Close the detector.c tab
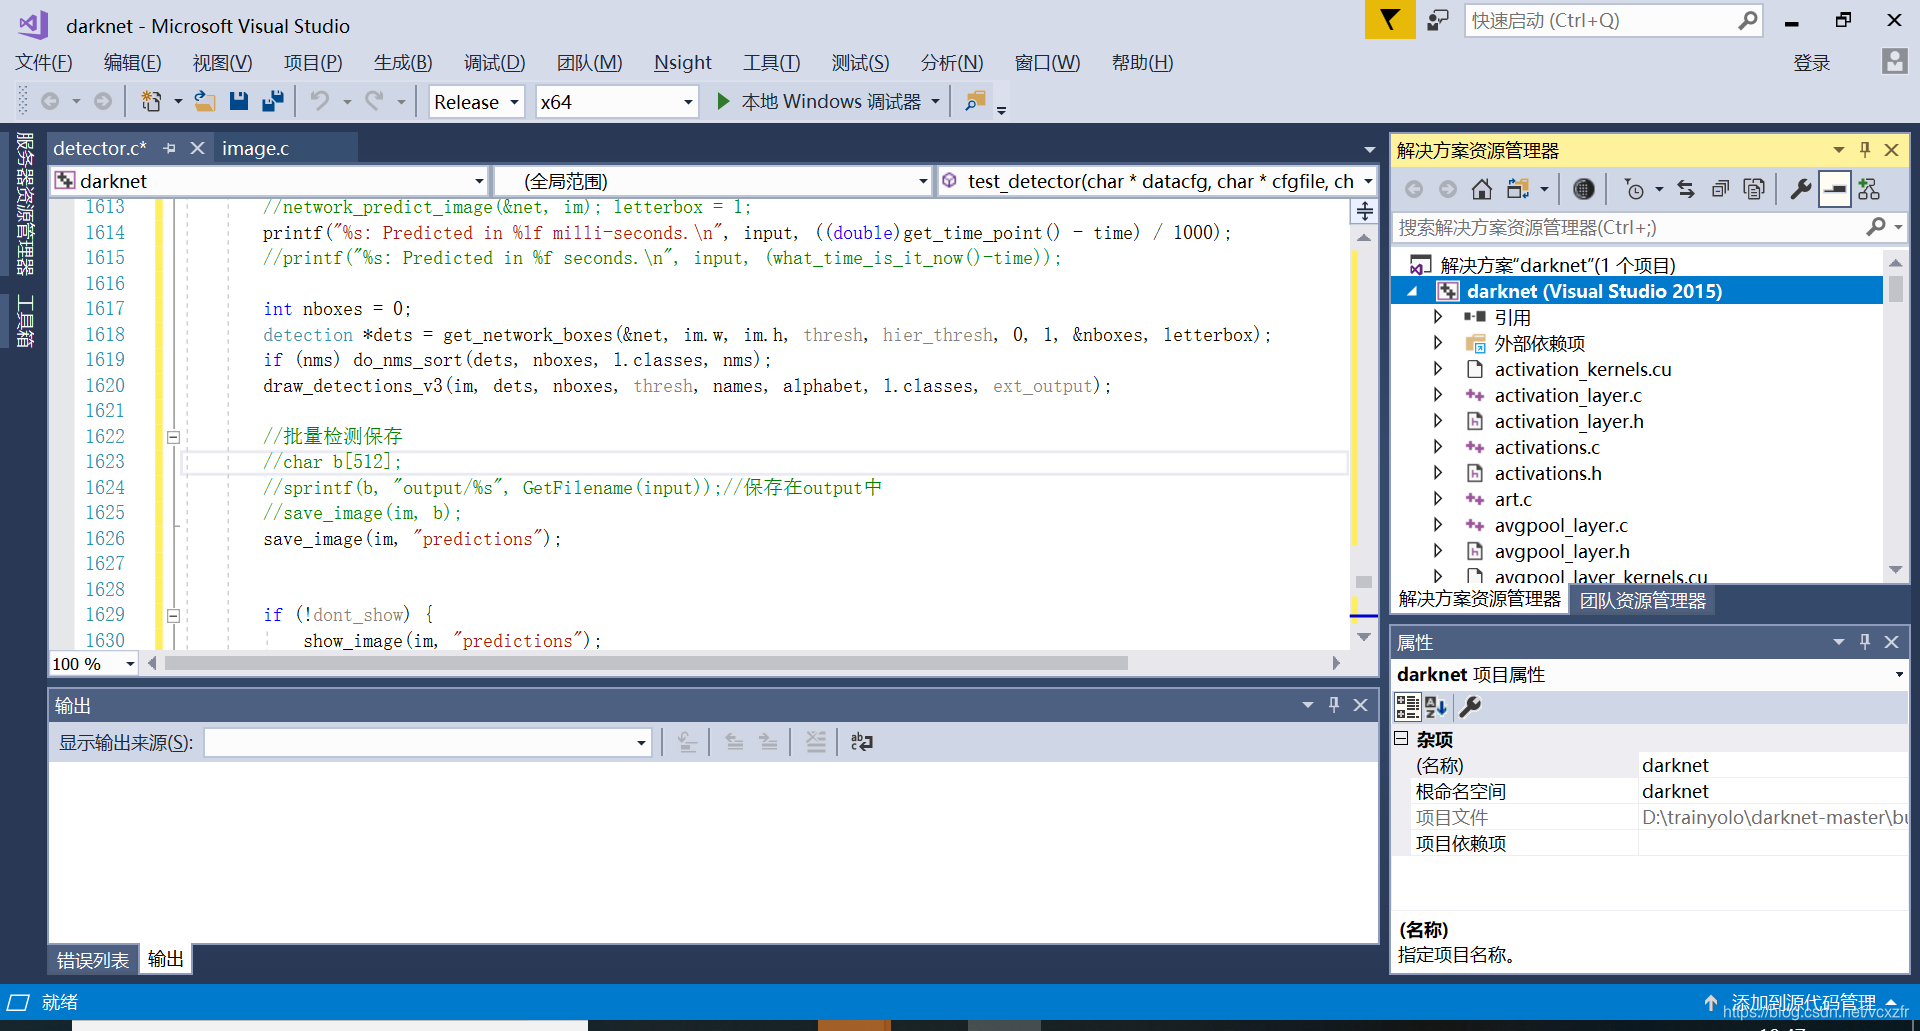Viewport: 1920px width, 1031px height. [197, 148]
